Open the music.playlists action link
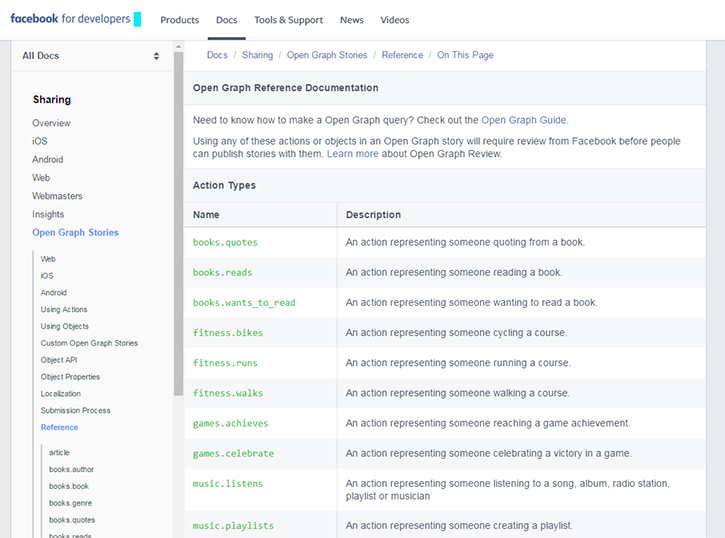725x538 pixels. (233, 526)
